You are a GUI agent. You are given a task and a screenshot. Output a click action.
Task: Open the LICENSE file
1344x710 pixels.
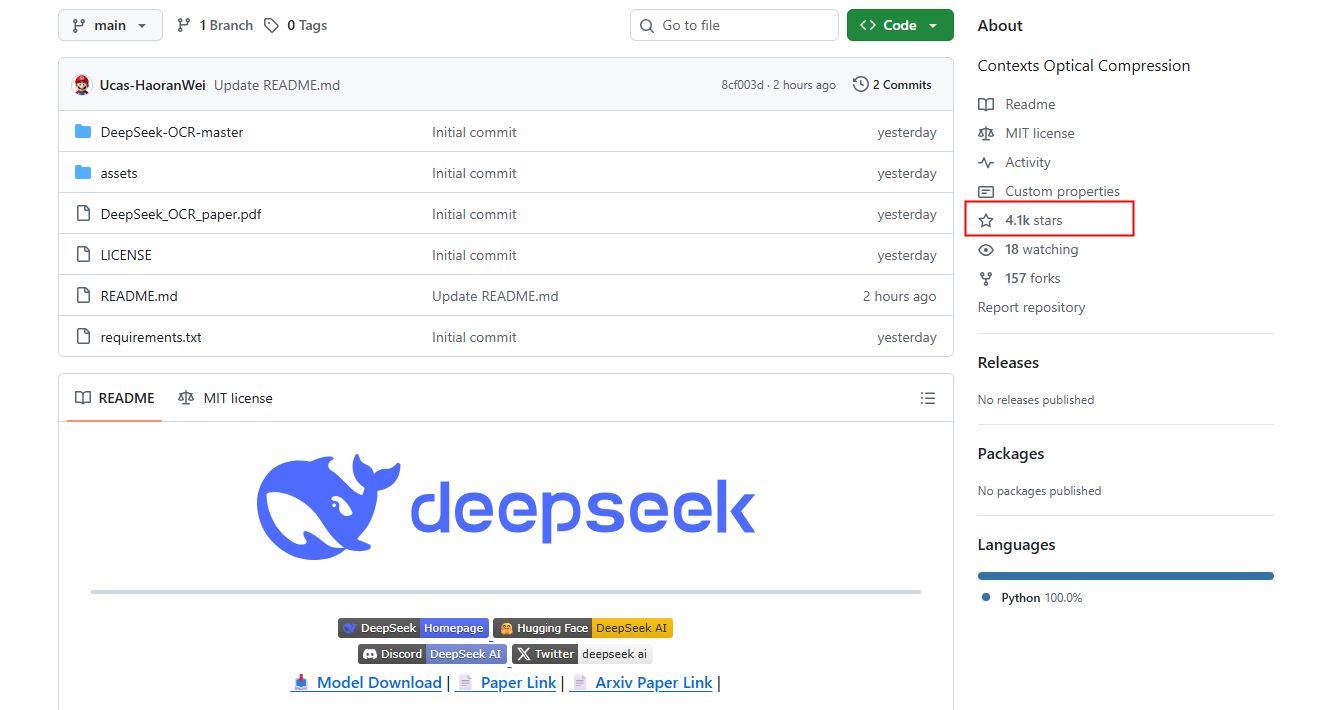(126, 255)
